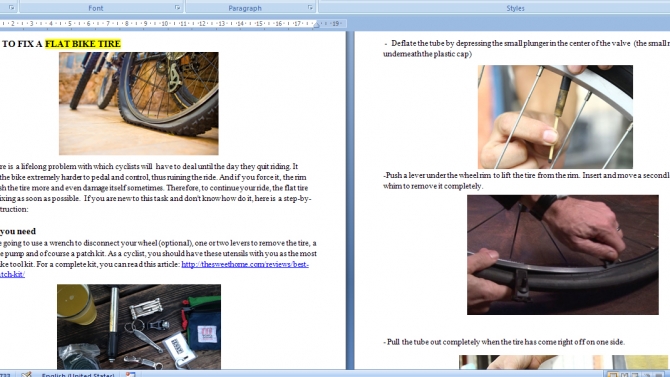The width and height of the screenshot is (670, 377).
Task: Switch to Web Layout view button
Action: click(635, 374)
